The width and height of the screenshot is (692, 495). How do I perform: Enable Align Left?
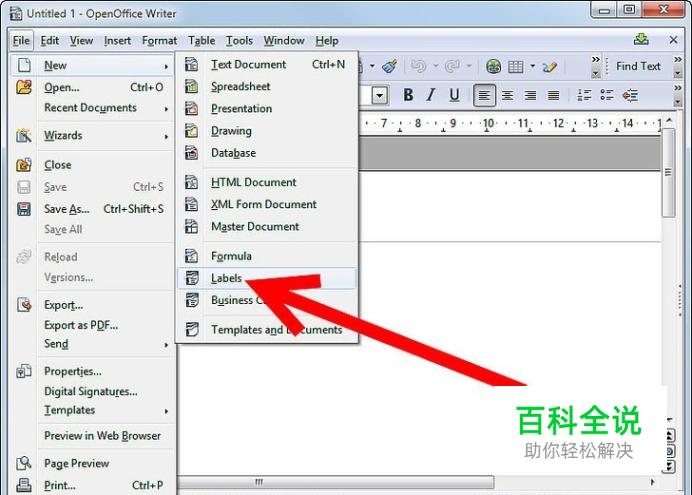[484, 95]
